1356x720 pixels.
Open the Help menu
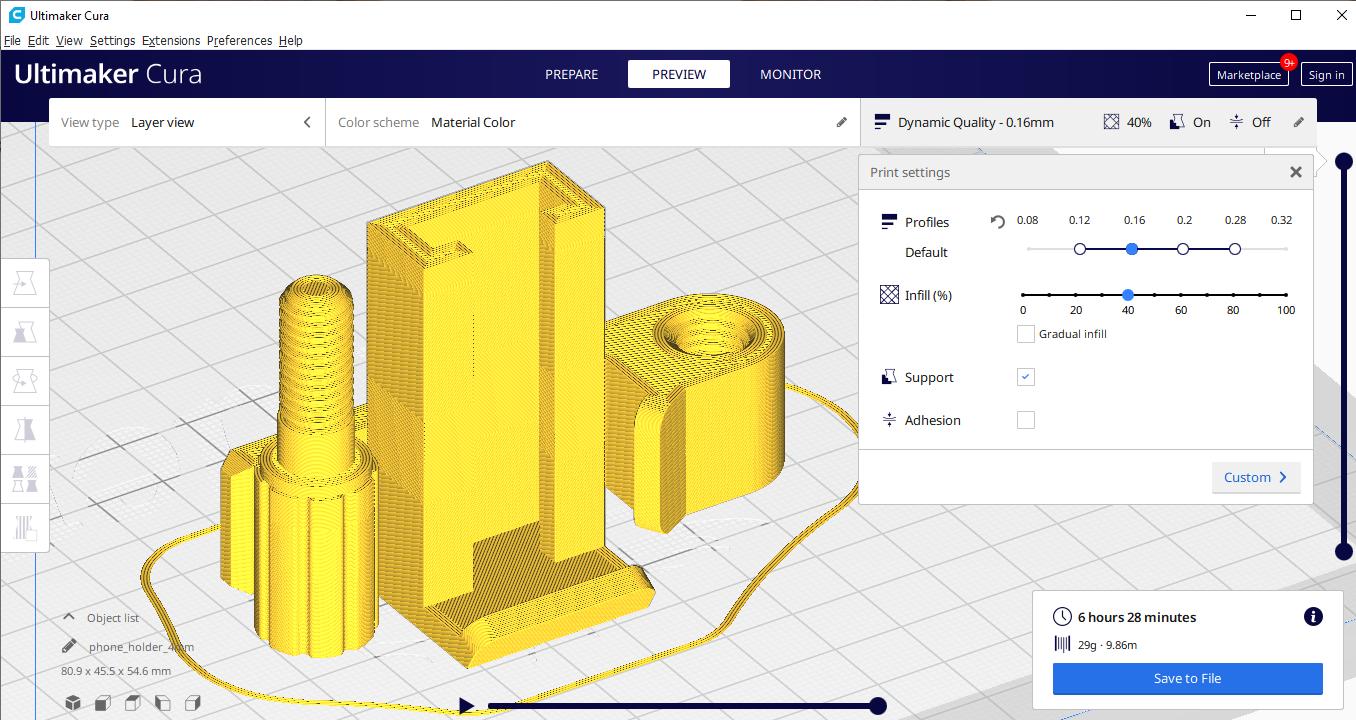pos(290,41)
